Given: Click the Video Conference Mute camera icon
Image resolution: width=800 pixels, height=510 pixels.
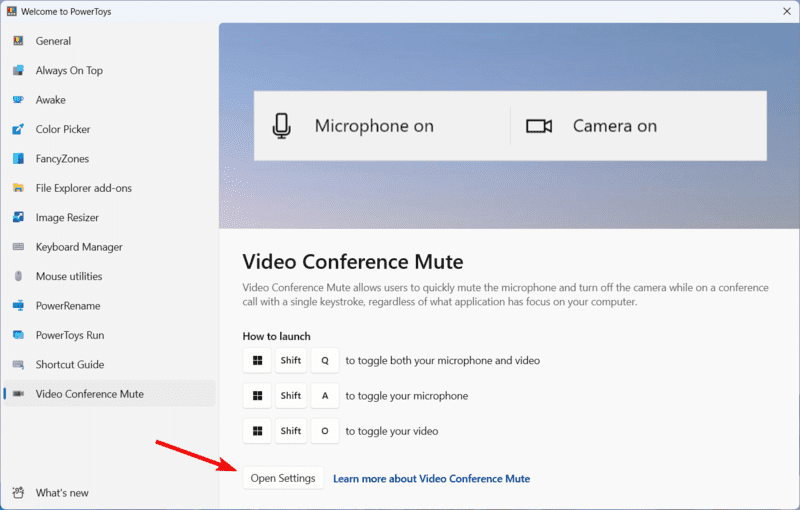Looking at the screenshot, I should click(18, 394).
